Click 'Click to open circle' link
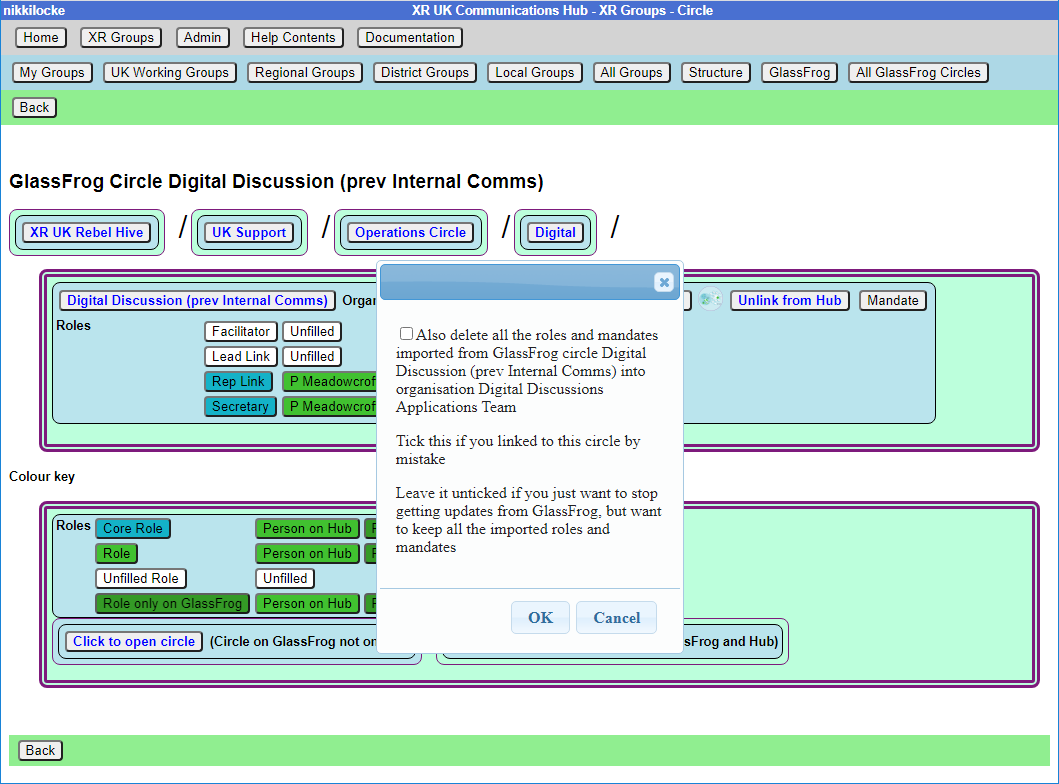The width and height of the screenshot is (1059, 784). [x=134, y=642]
